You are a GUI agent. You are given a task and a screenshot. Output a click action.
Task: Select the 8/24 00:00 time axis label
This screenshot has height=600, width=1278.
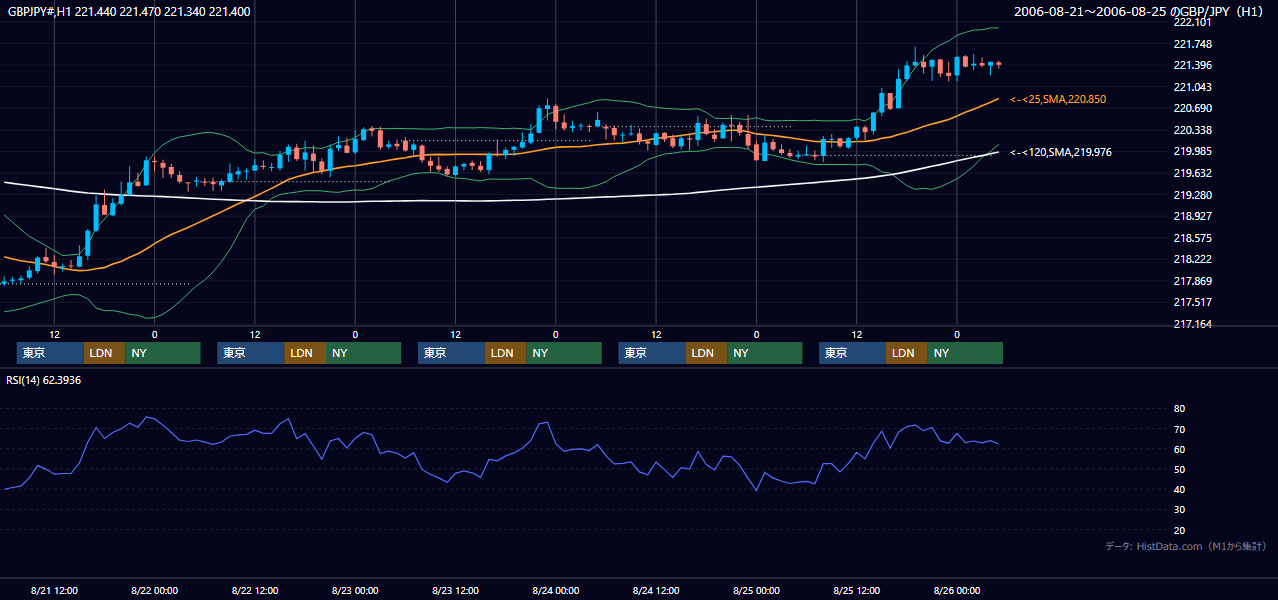[555, 590]
